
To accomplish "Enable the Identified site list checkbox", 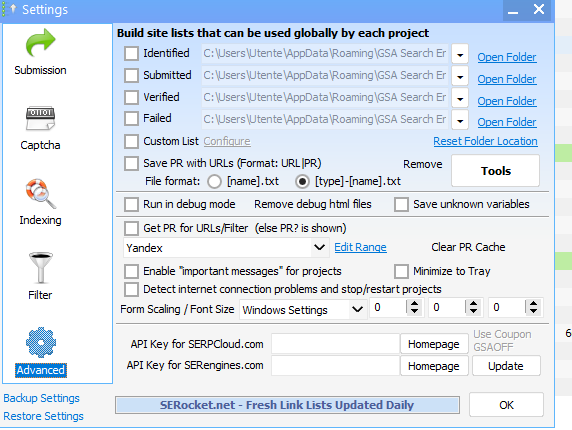I will pyautogui.click(x=131, y=53).
